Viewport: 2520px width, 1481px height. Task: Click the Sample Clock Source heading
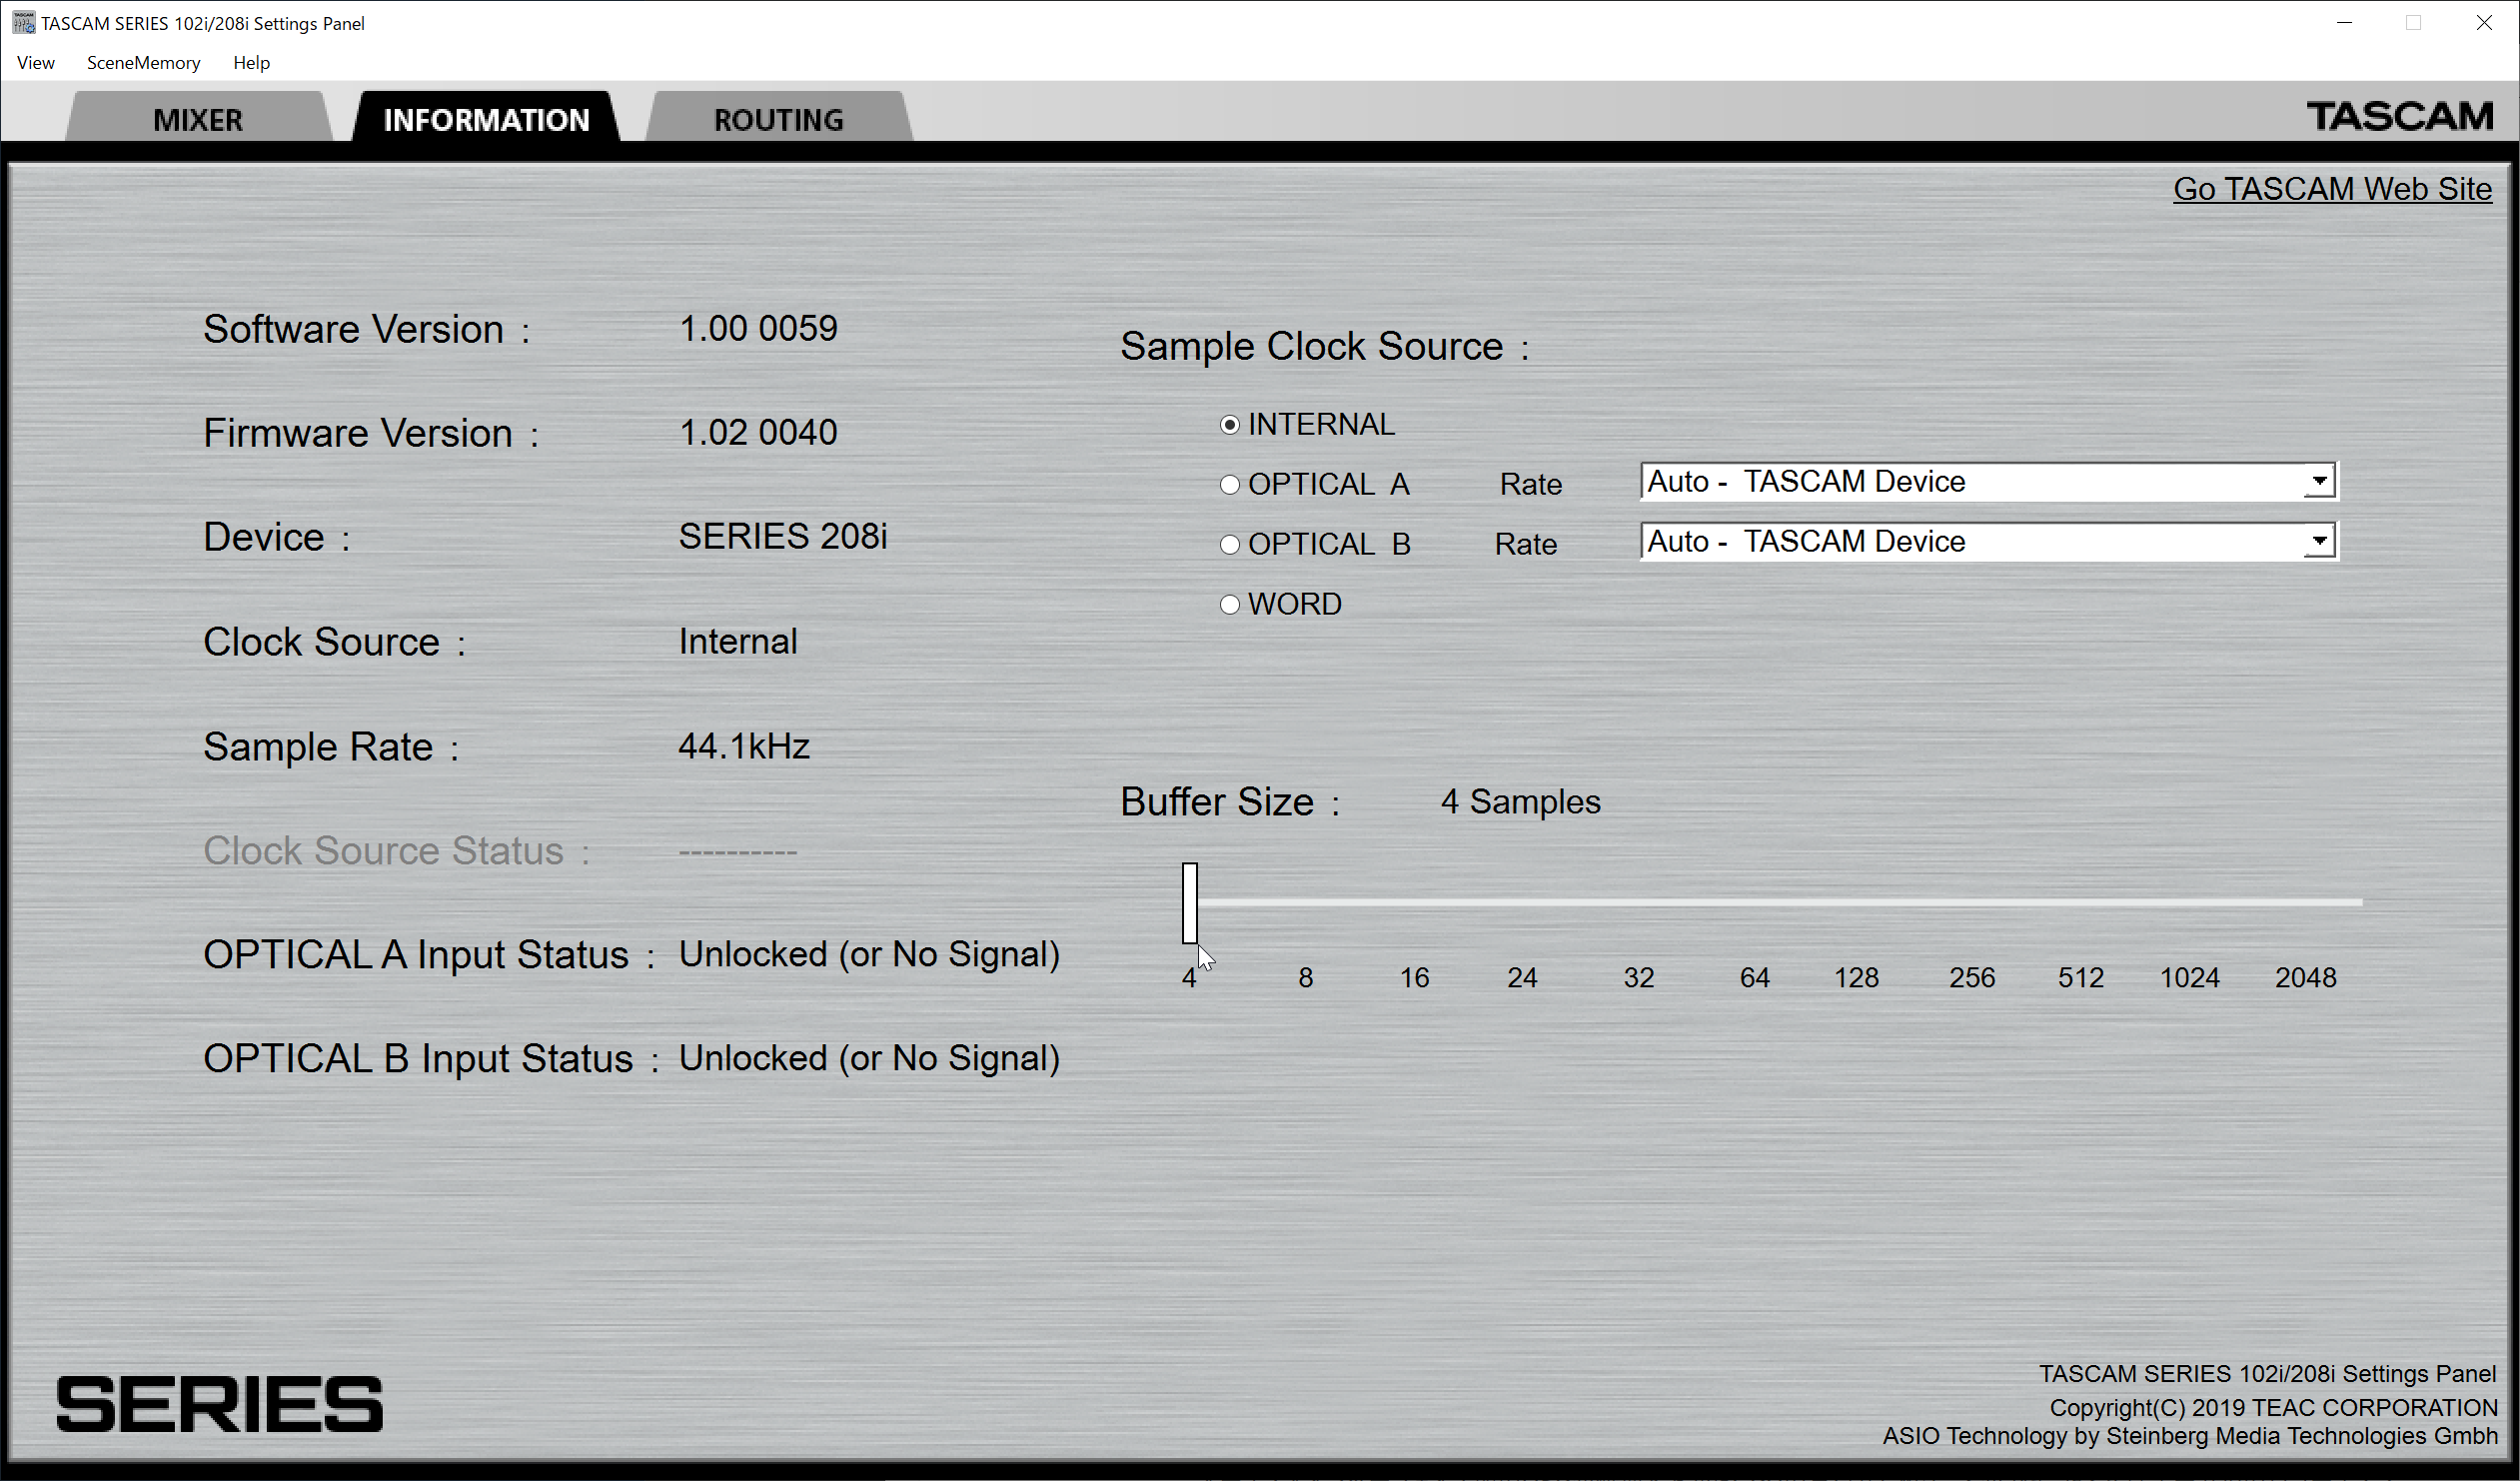click(x=1324, y=347)
